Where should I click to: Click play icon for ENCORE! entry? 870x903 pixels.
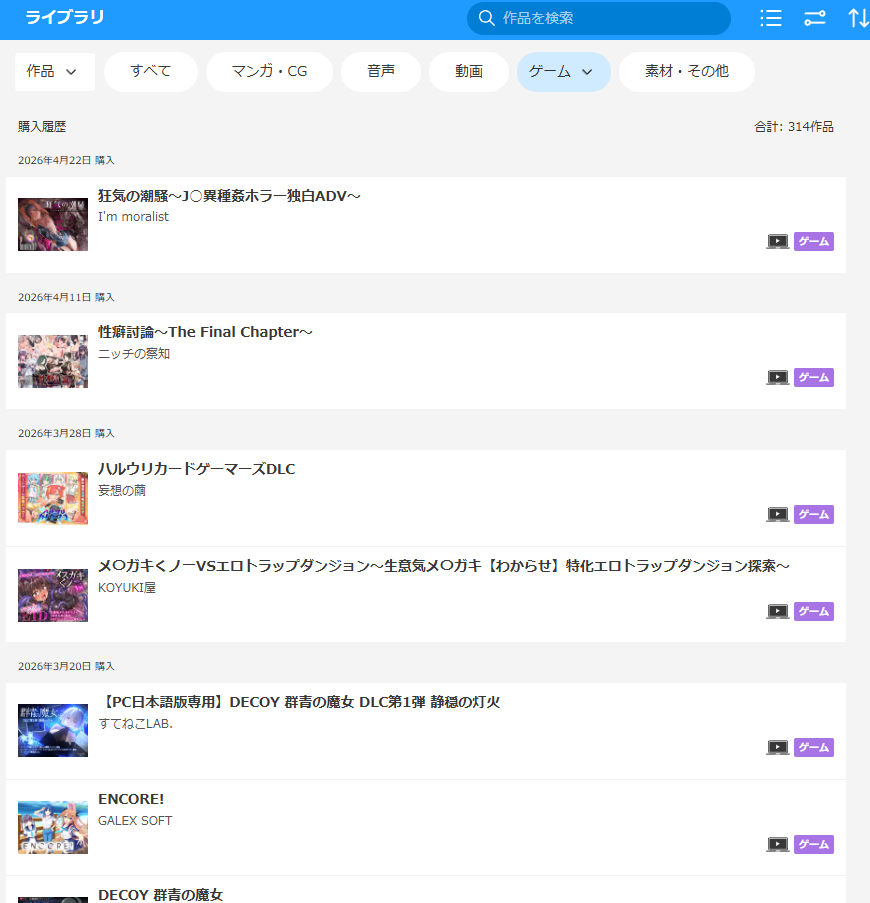(x=777, y=844)
